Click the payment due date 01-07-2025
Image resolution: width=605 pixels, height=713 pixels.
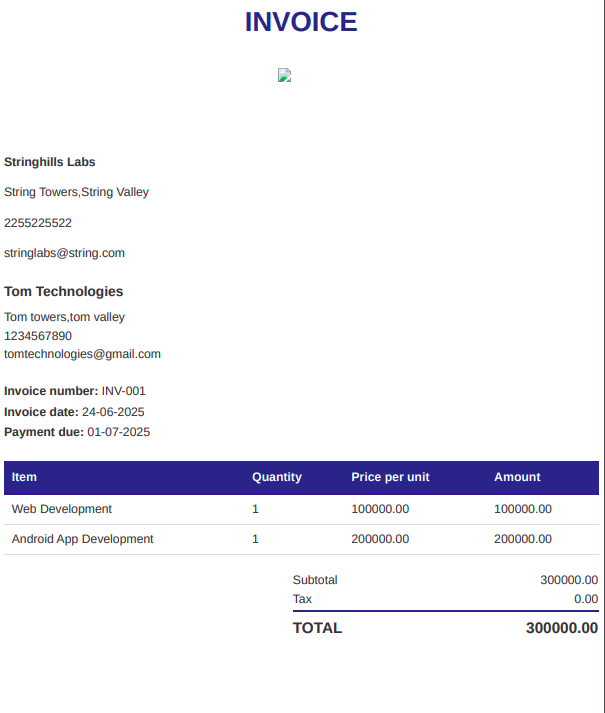click(x=118, y=432)
